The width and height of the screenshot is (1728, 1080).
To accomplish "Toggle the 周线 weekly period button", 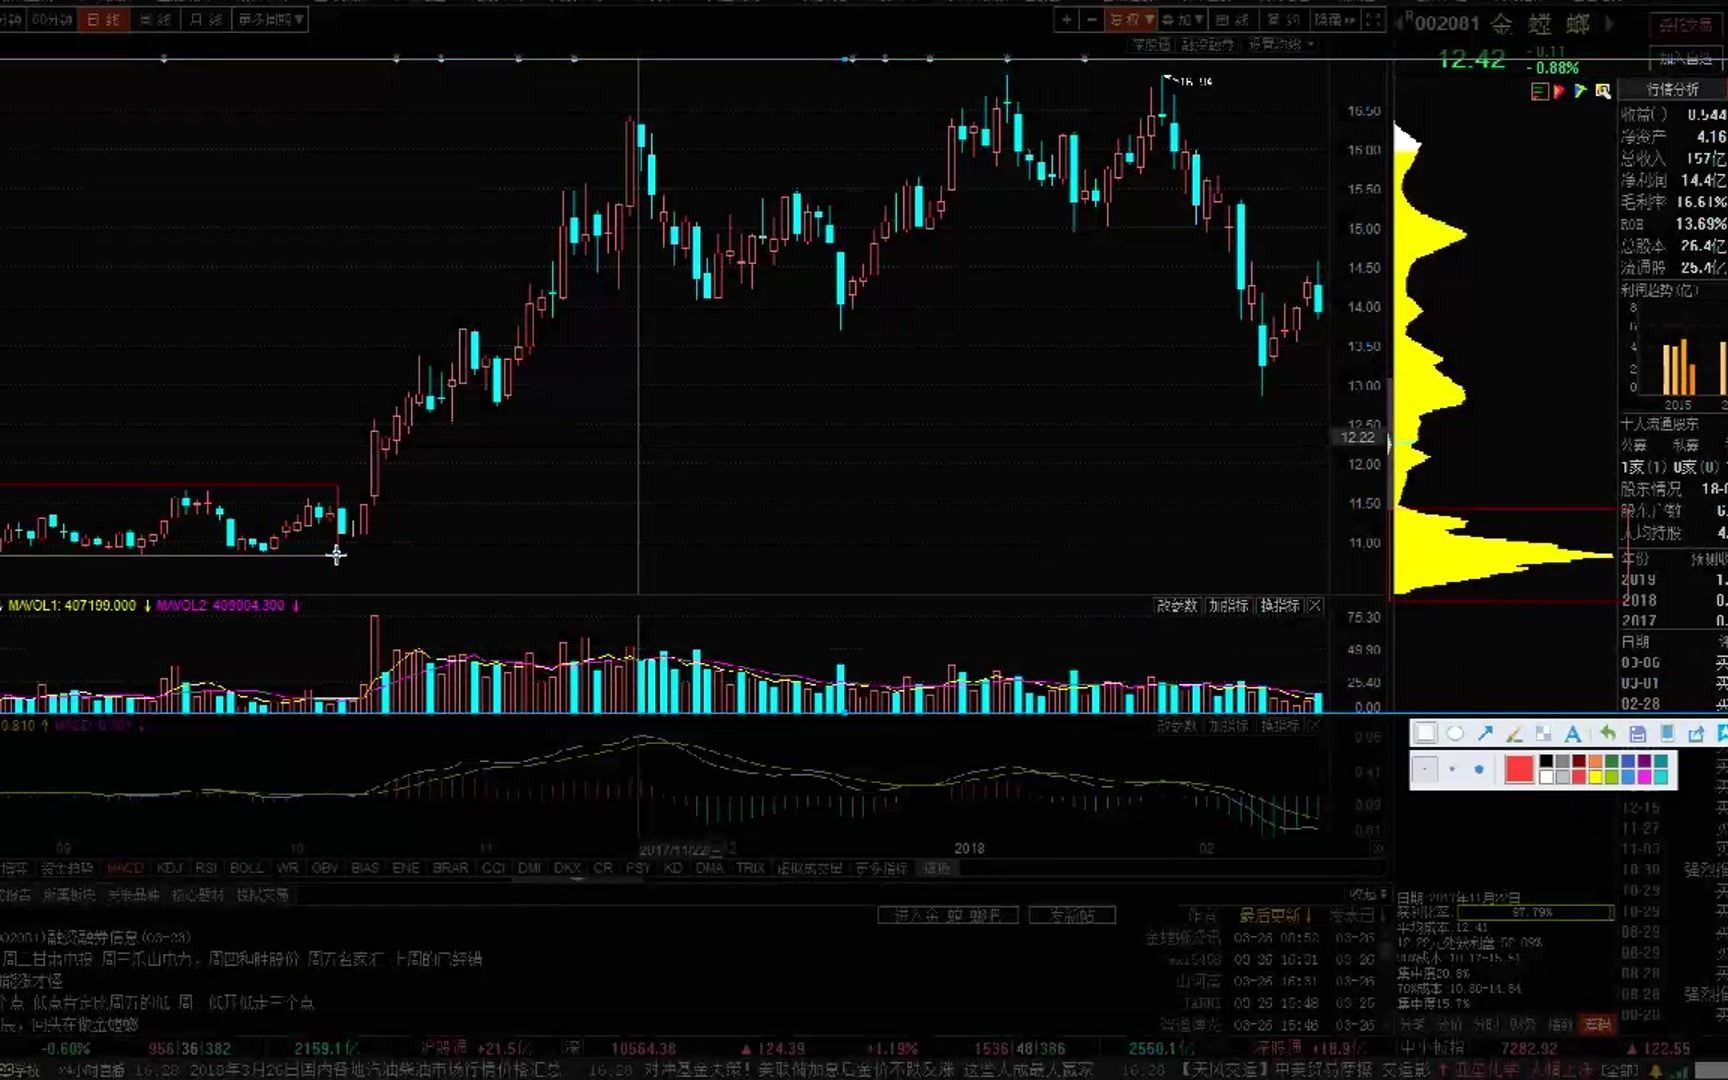I will coord(155,19).
